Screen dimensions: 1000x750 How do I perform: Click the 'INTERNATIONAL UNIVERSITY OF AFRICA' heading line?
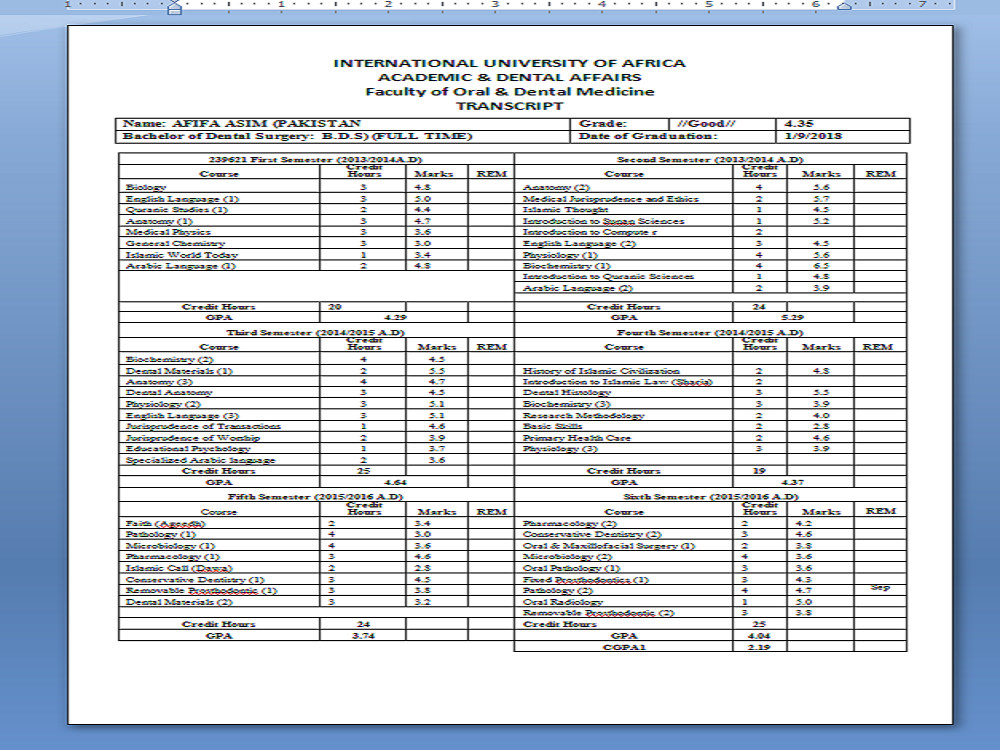pos(509,63)
